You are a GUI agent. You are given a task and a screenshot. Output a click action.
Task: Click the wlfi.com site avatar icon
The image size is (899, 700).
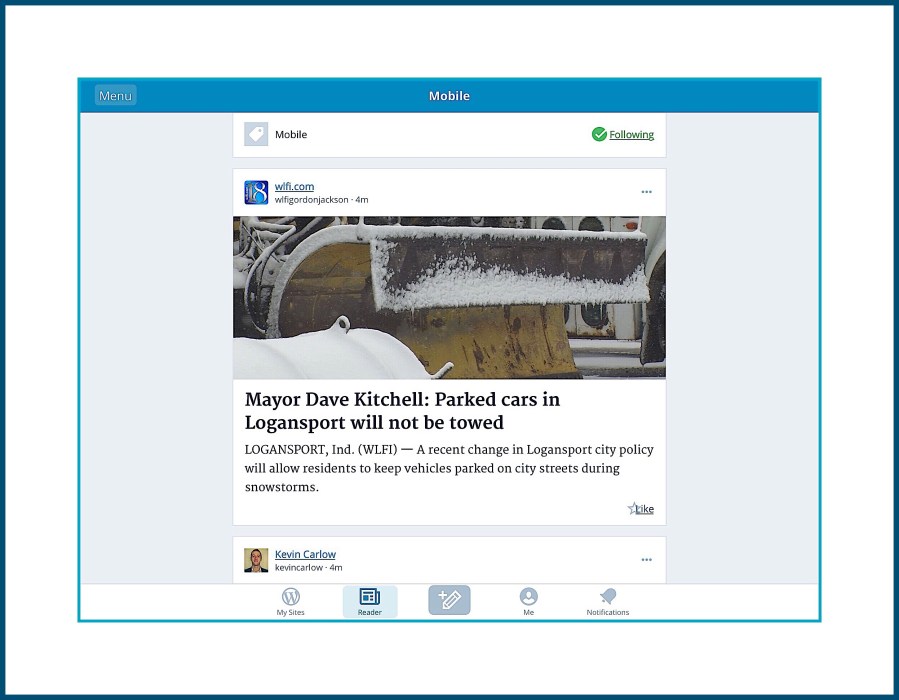[x=256, y=193]
